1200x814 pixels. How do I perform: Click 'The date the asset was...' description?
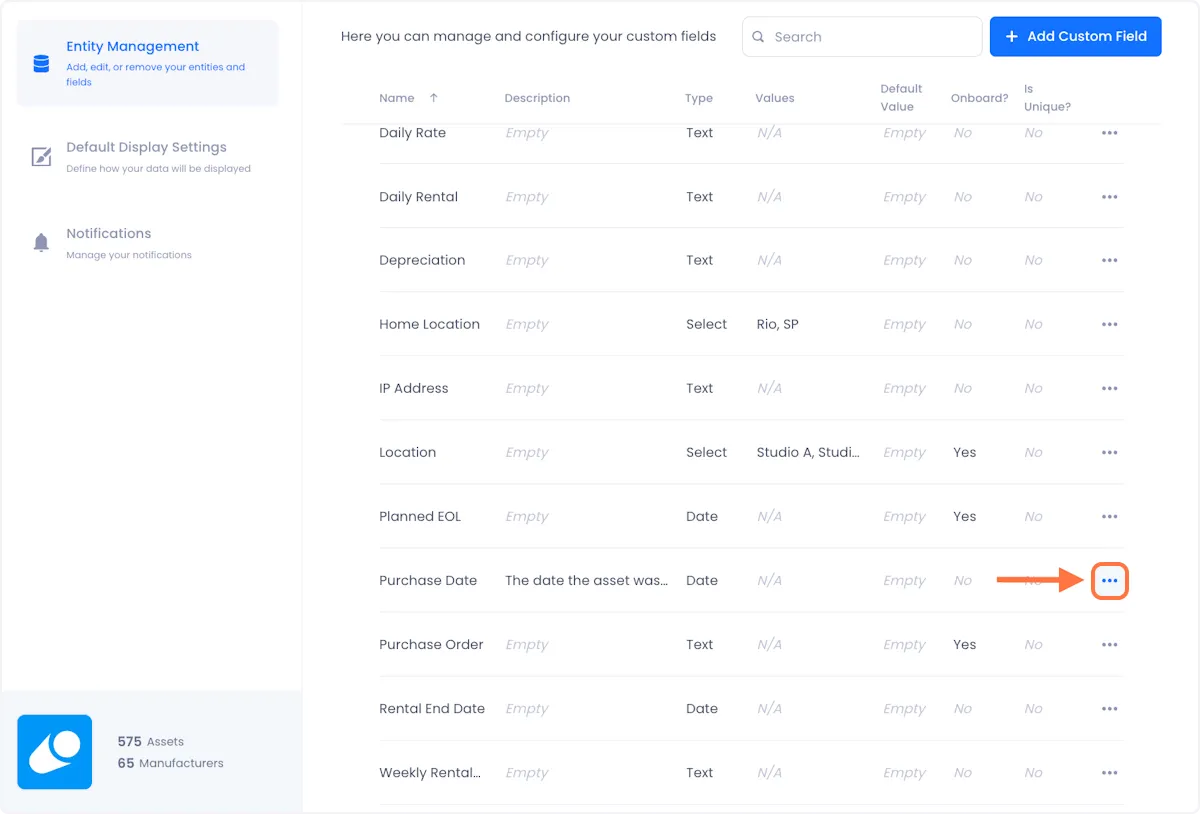[x=586, y=580]
